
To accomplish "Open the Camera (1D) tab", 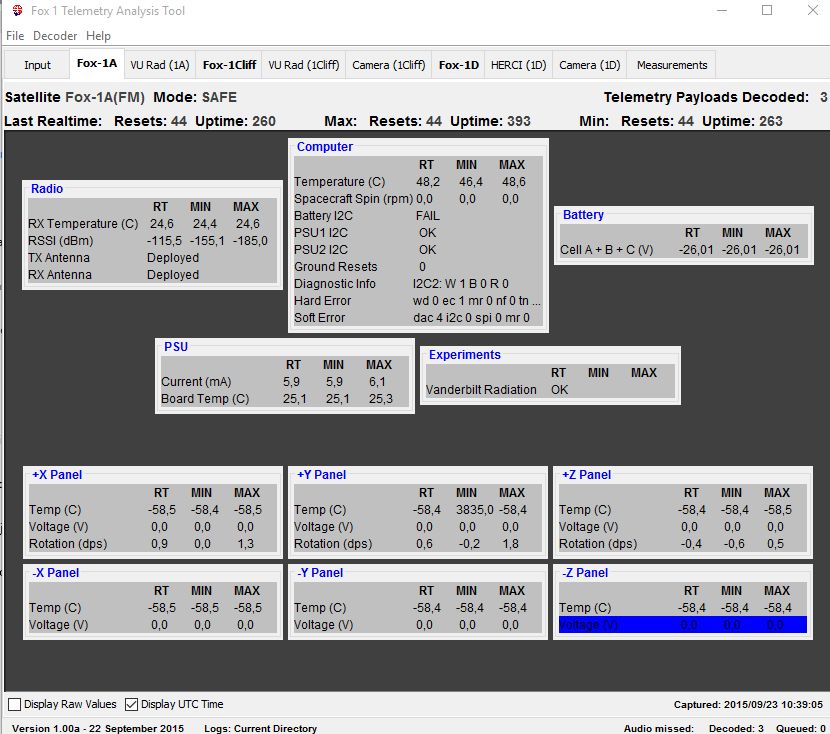I will click(589, 64).
